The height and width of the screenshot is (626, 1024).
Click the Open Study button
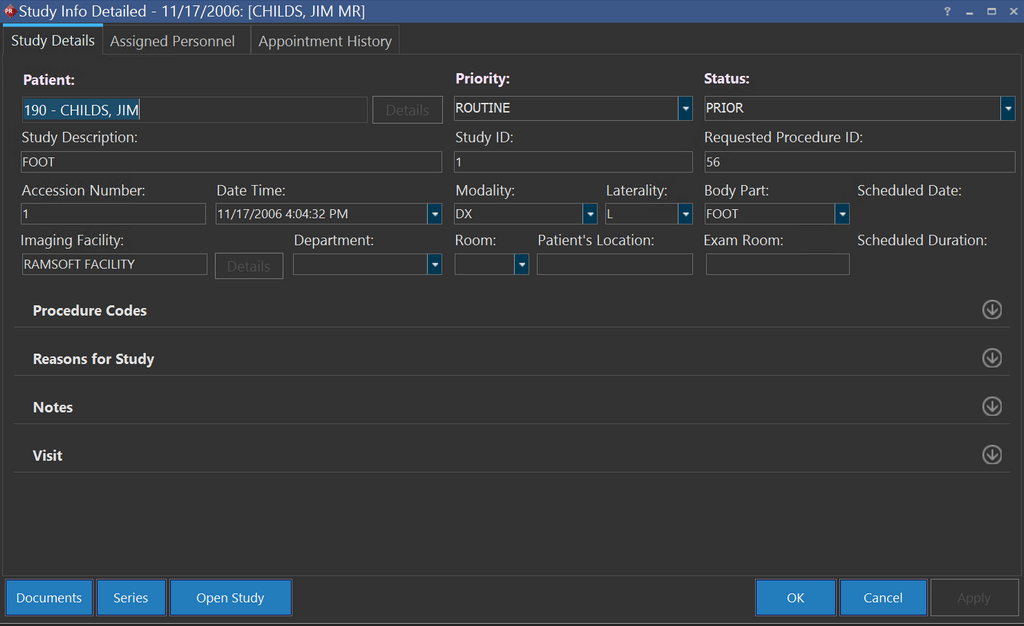230,598
